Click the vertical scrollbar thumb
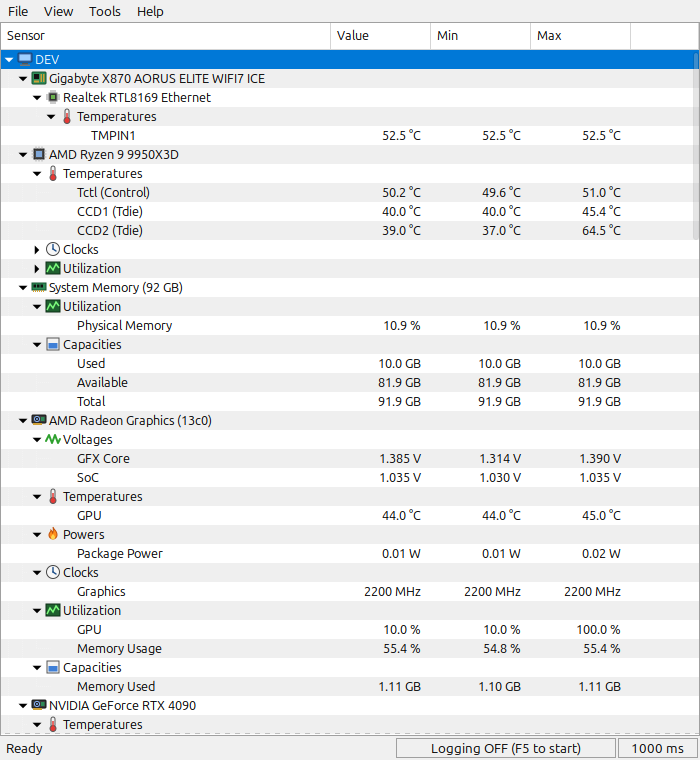Screen dimensions: 700x760 tap(696, 145)
